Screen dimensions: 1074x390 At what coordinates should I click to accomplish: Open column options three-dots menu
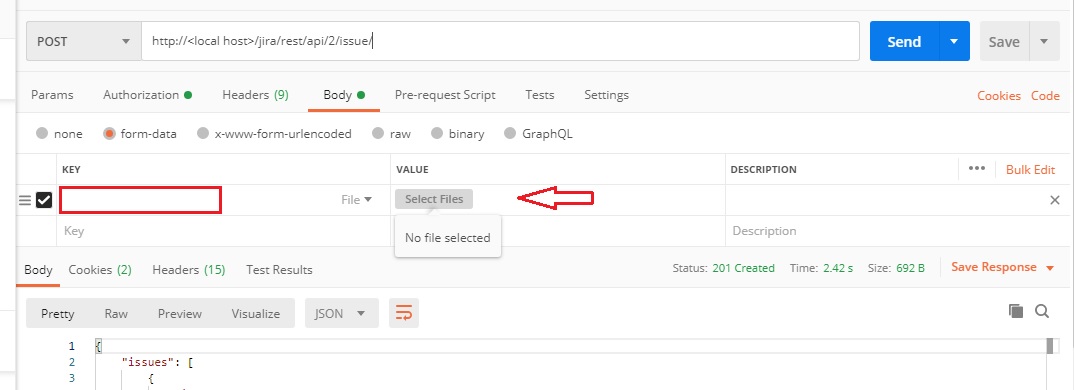(x=977, y=169)
